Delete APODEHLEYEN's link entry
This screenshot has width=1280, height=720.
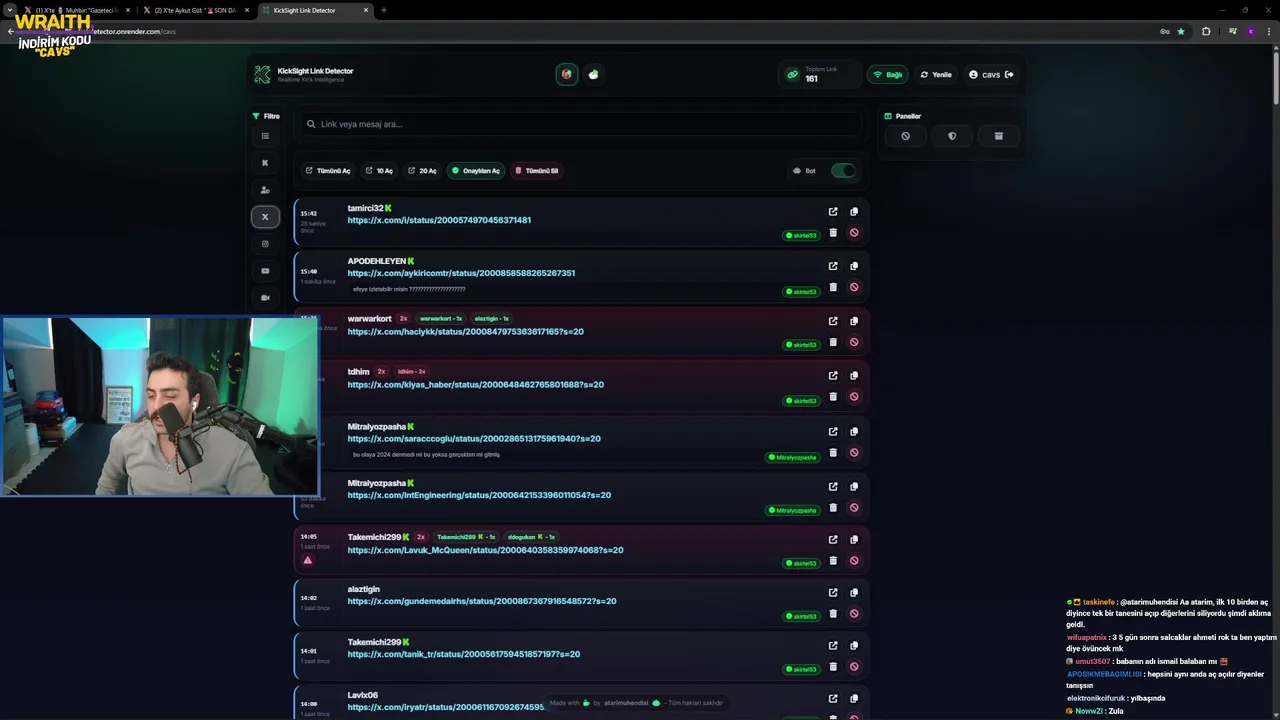[x=833, y=287]
